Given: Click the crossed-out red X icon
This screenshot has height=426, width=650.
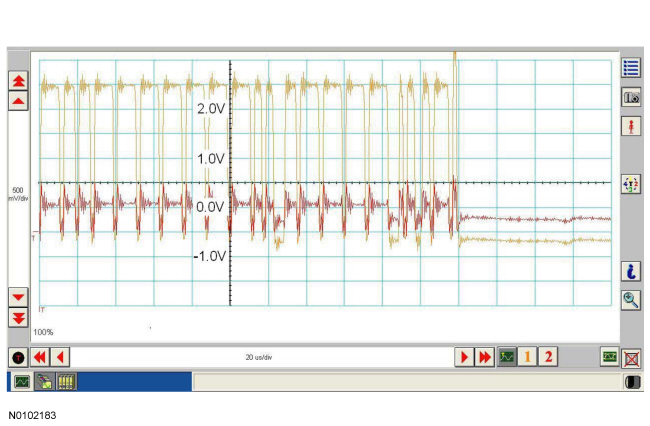Looking at the screenshot, I should (x=632, y=357).
